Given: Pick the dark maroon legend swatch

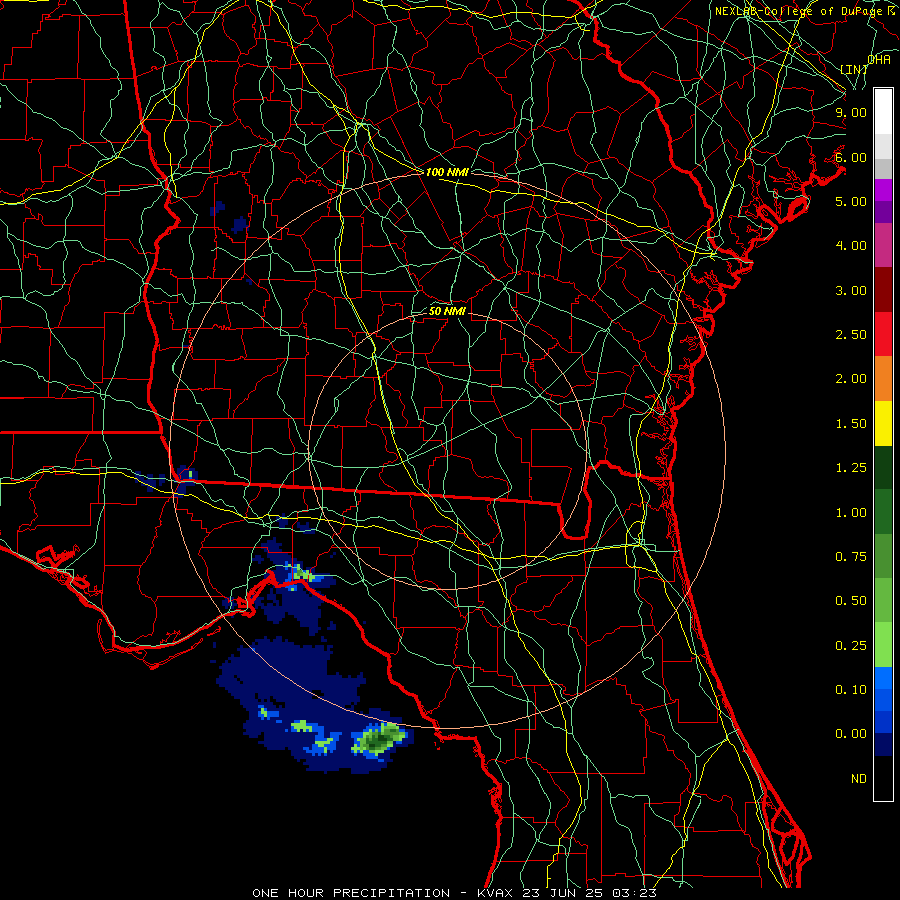Looking at the screenshot, I should [x=883, y=290].
